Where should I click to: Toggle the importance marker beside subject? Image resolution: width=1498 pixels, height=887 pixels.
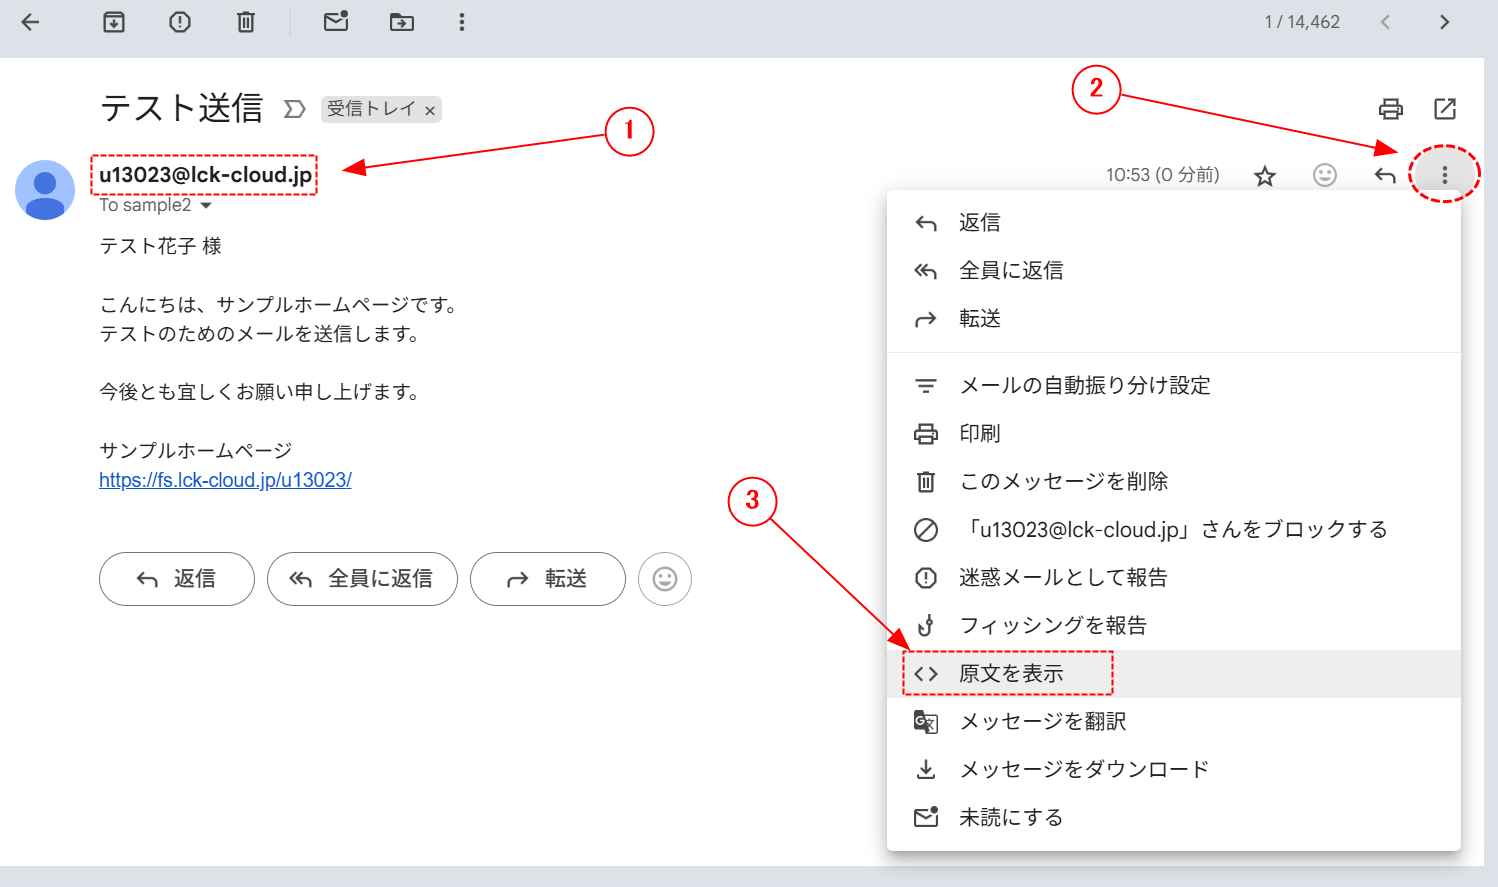294,109
